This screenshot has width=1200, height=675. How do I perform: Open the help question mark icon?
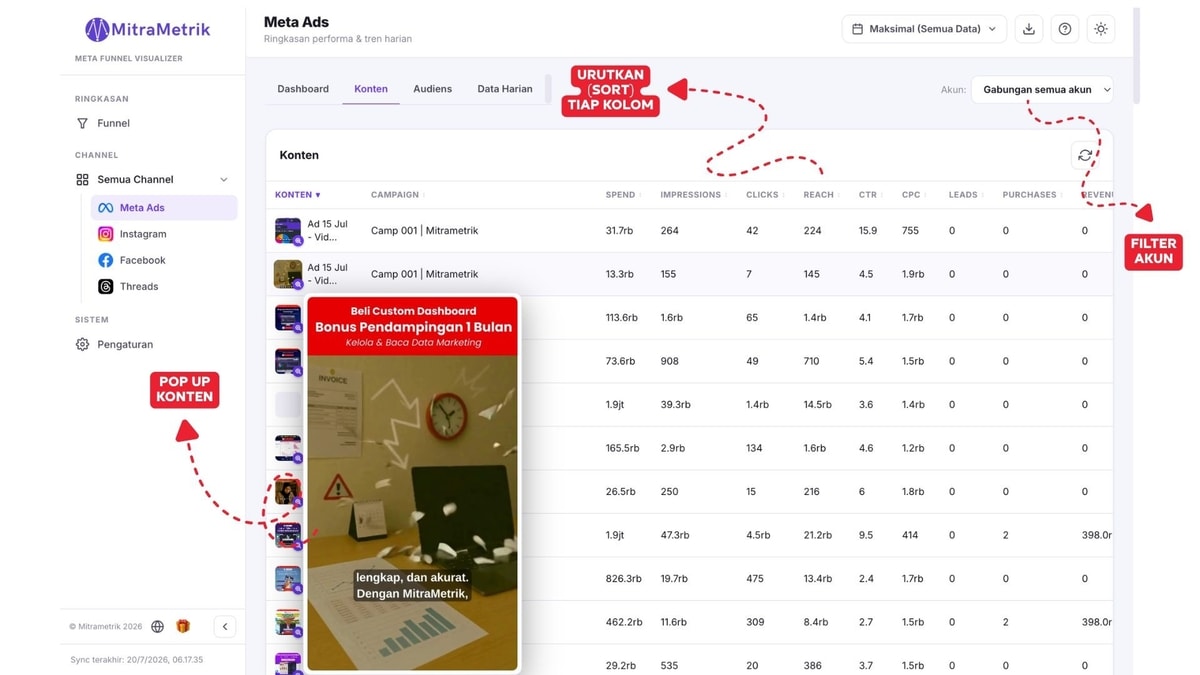[x=1065, y=29]
